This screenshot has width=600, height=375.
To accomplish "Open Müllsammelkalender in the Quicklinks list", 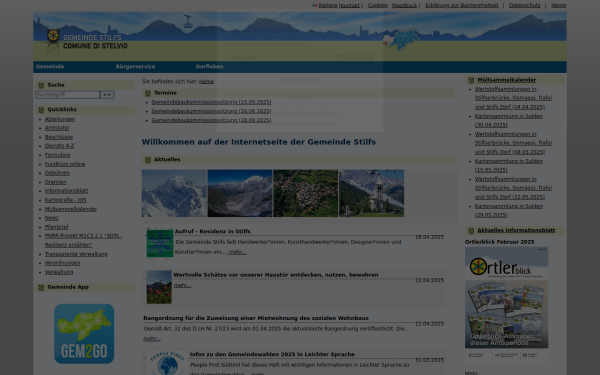I will (x=71, y=209).
